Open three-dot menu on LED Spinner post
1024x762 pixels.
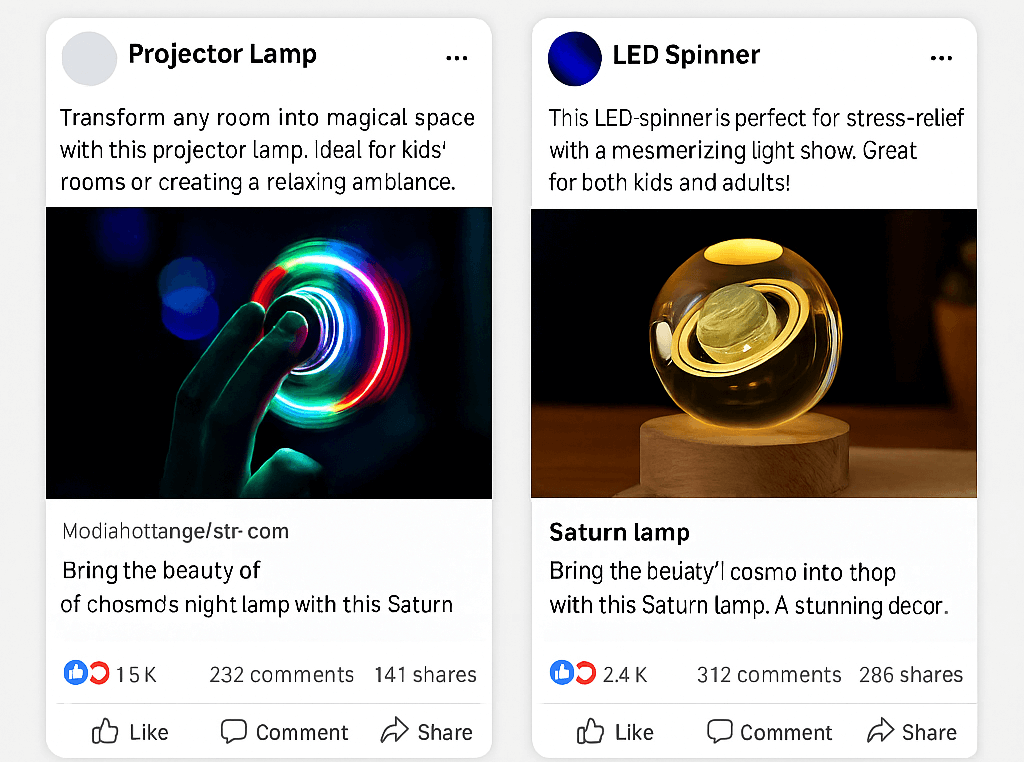pyautogui.click(x=941, y=58)
